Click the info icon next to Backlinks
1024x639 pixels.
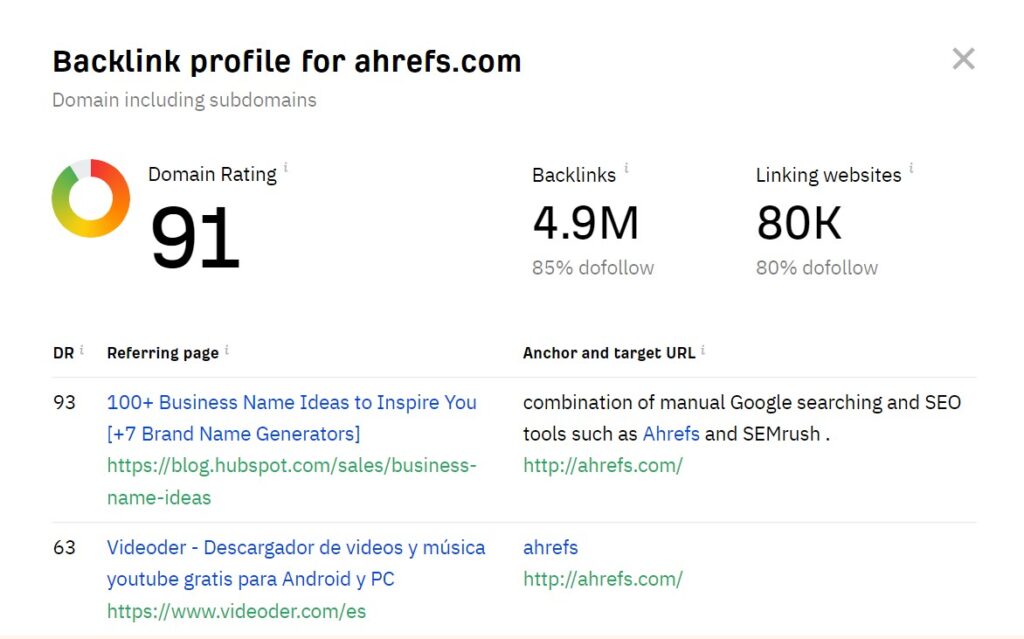tap(626, 169)
